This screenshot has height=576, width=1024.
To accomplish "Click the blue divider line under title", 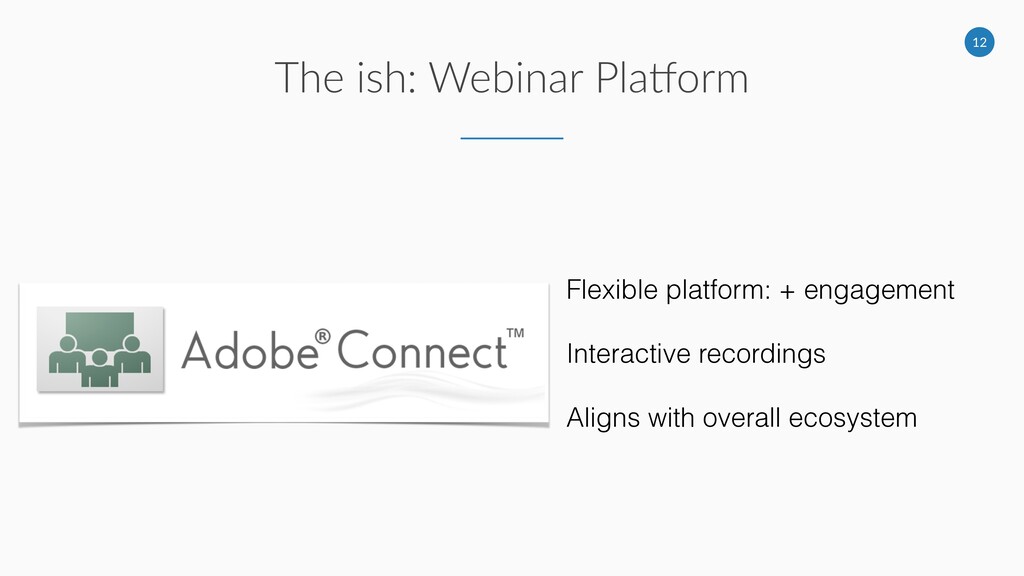I will click(511, 137).
